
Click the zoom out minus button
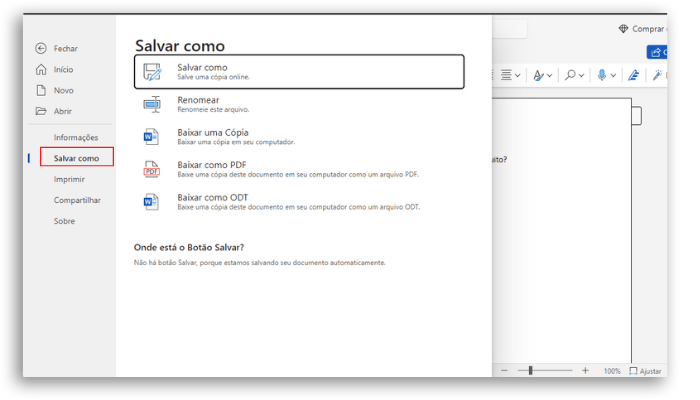point(504,371)
